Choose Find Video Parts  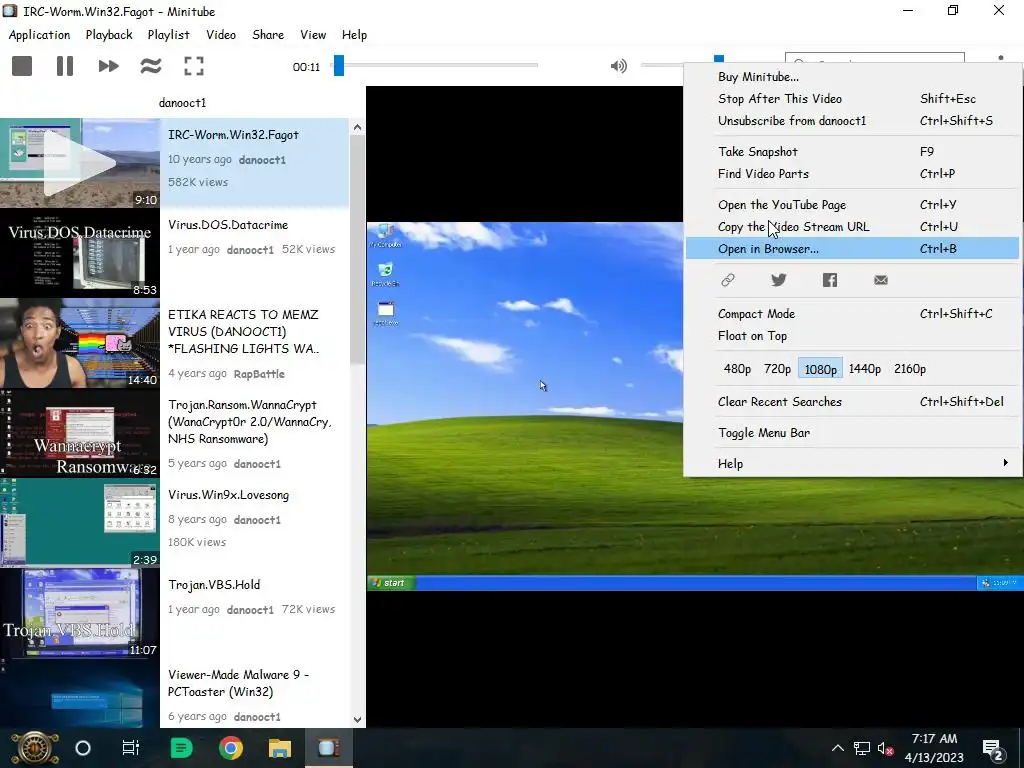[x=852, y=174]
